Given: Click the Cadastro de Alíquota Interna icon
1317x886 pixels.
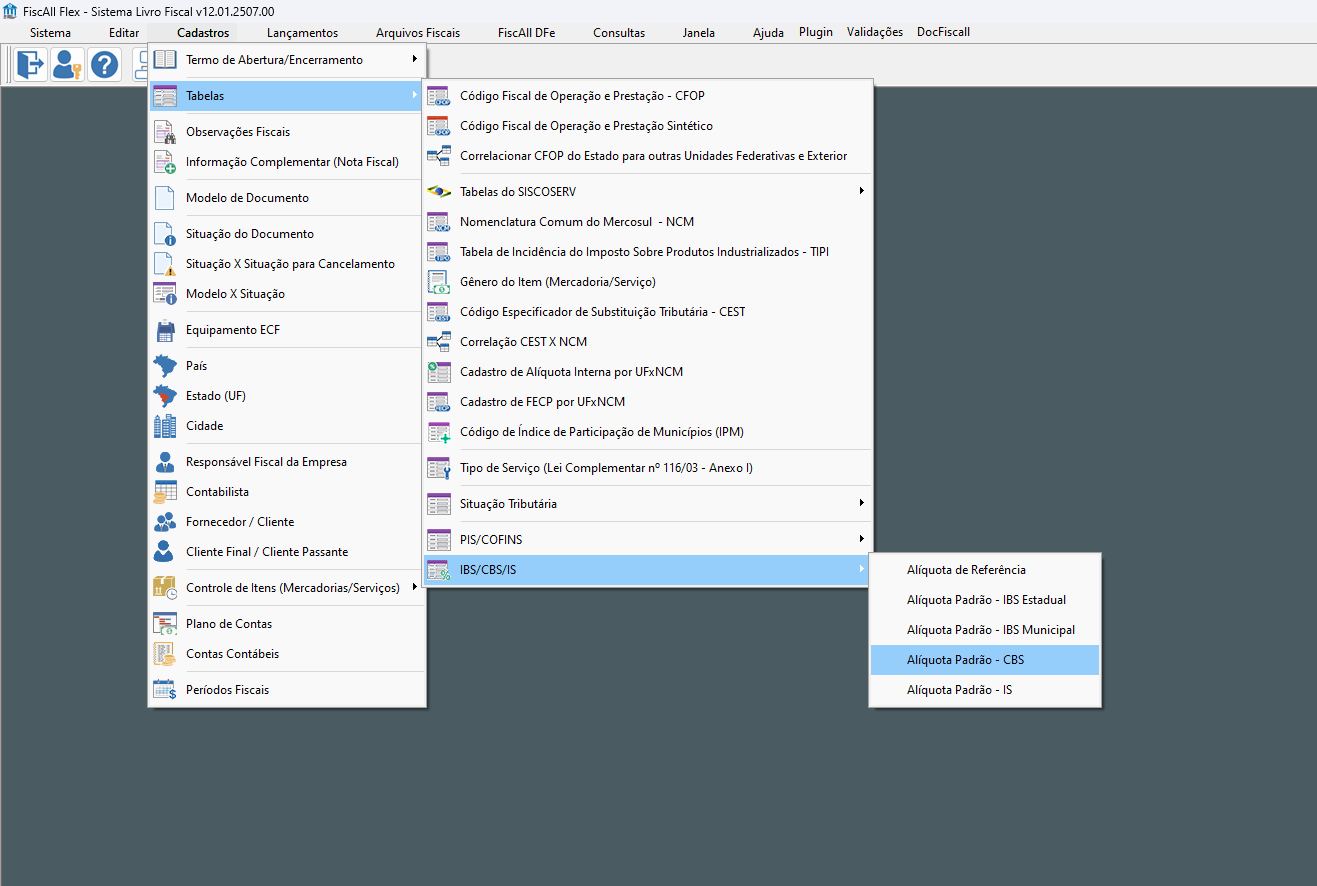Looking at the screenshot, I should (x=439, y=372).
